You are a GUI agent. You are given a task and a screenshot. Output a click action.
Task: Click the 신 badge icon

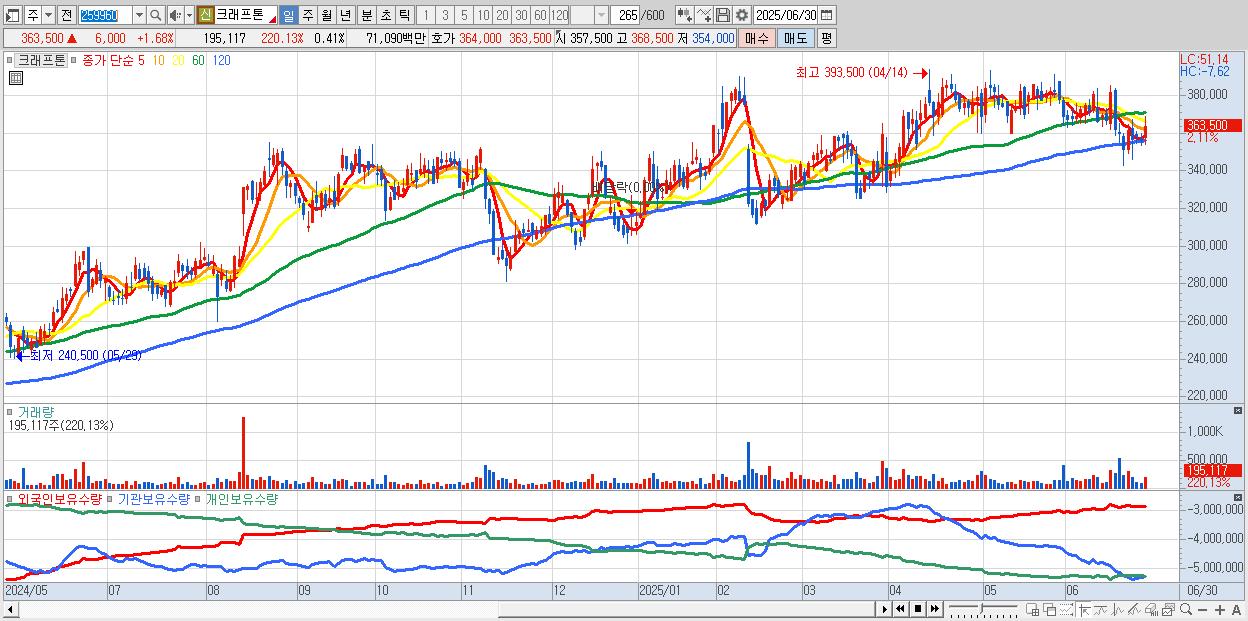pyautogui.click(x=205, y=15)
